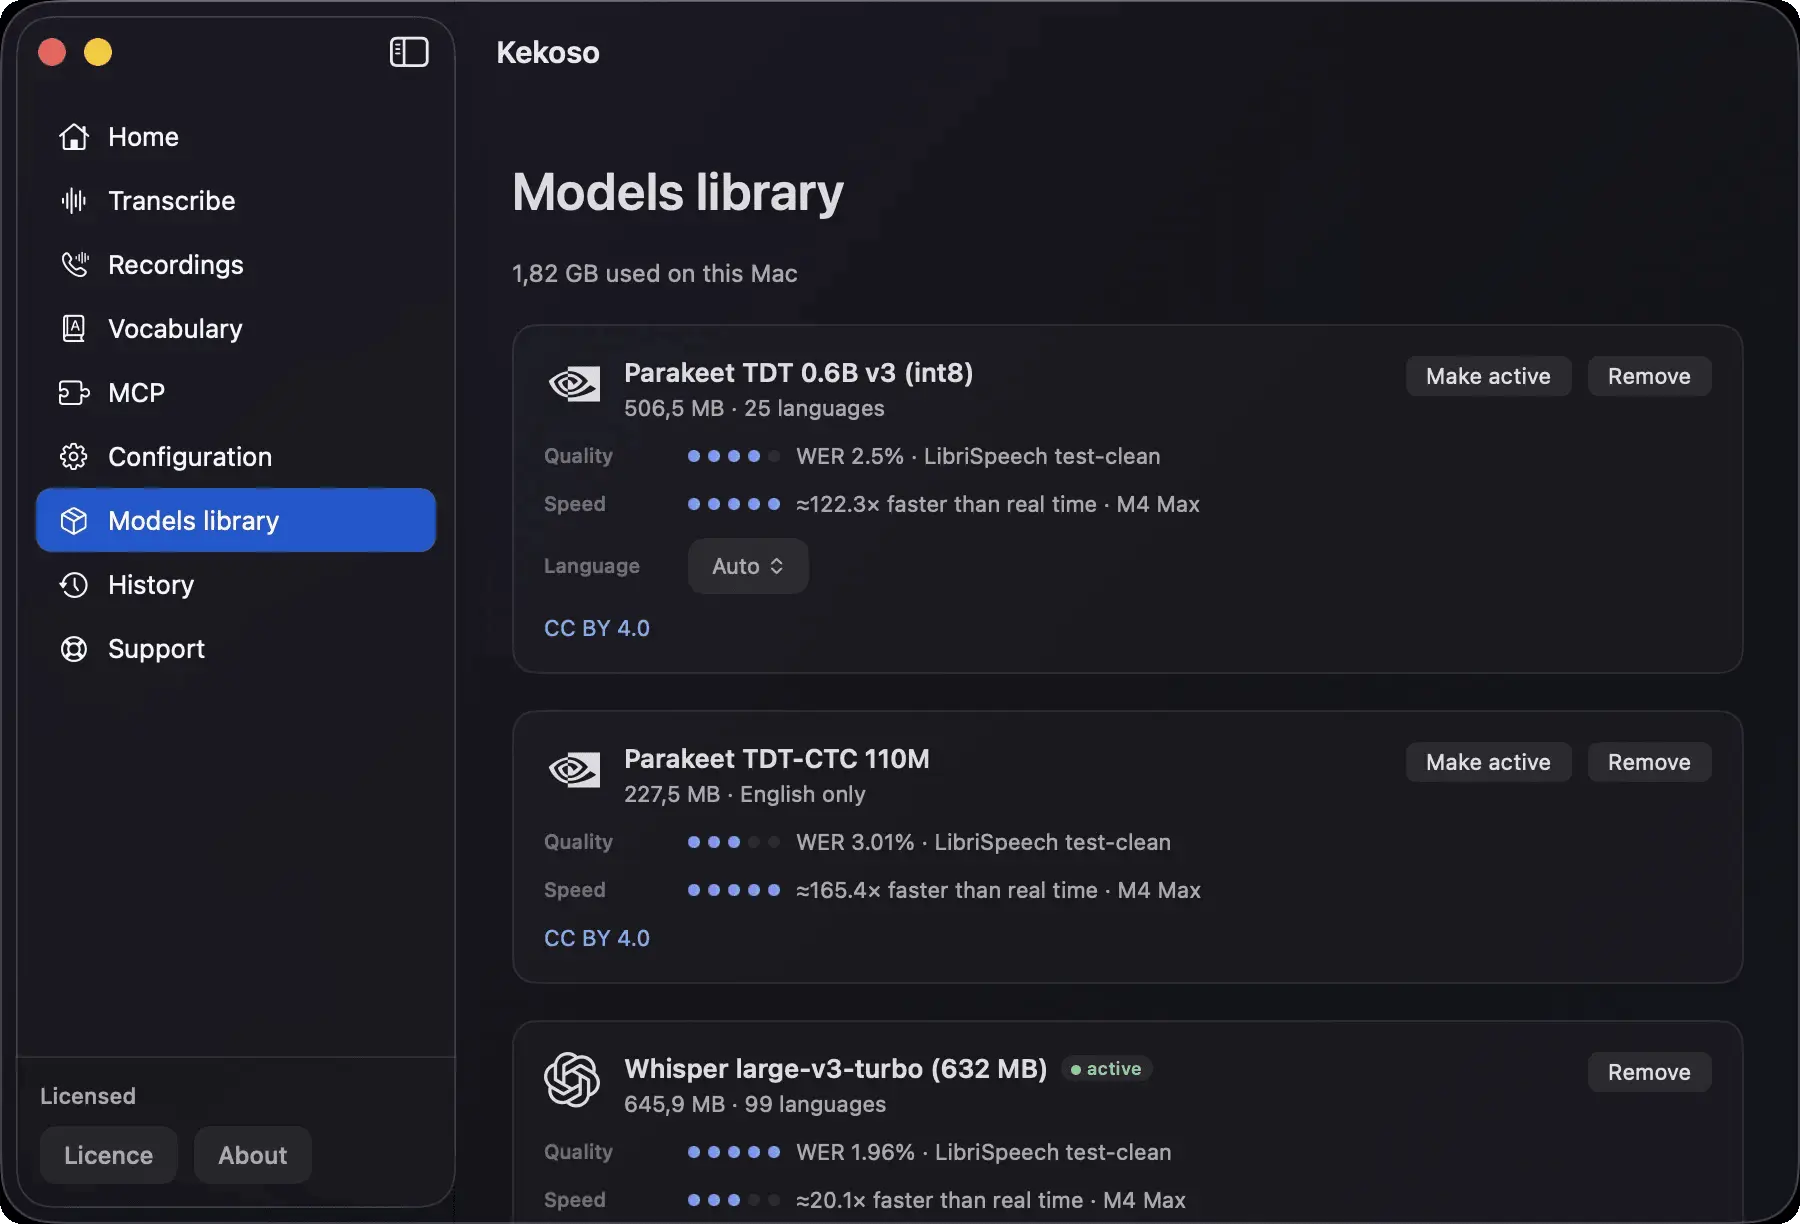Toggle the sidebar panel icon
The image size is (1800, 1224).
point(409,52)
